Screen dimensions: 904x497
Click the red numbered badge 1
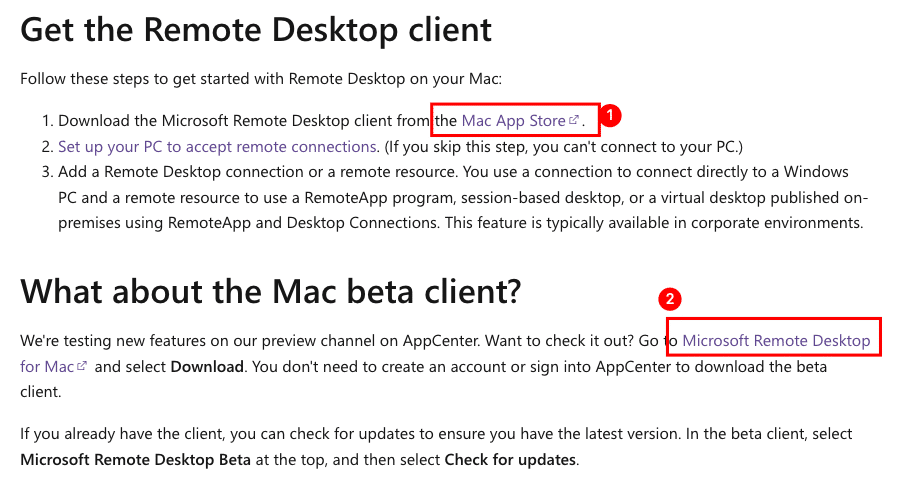click(610, 115)
